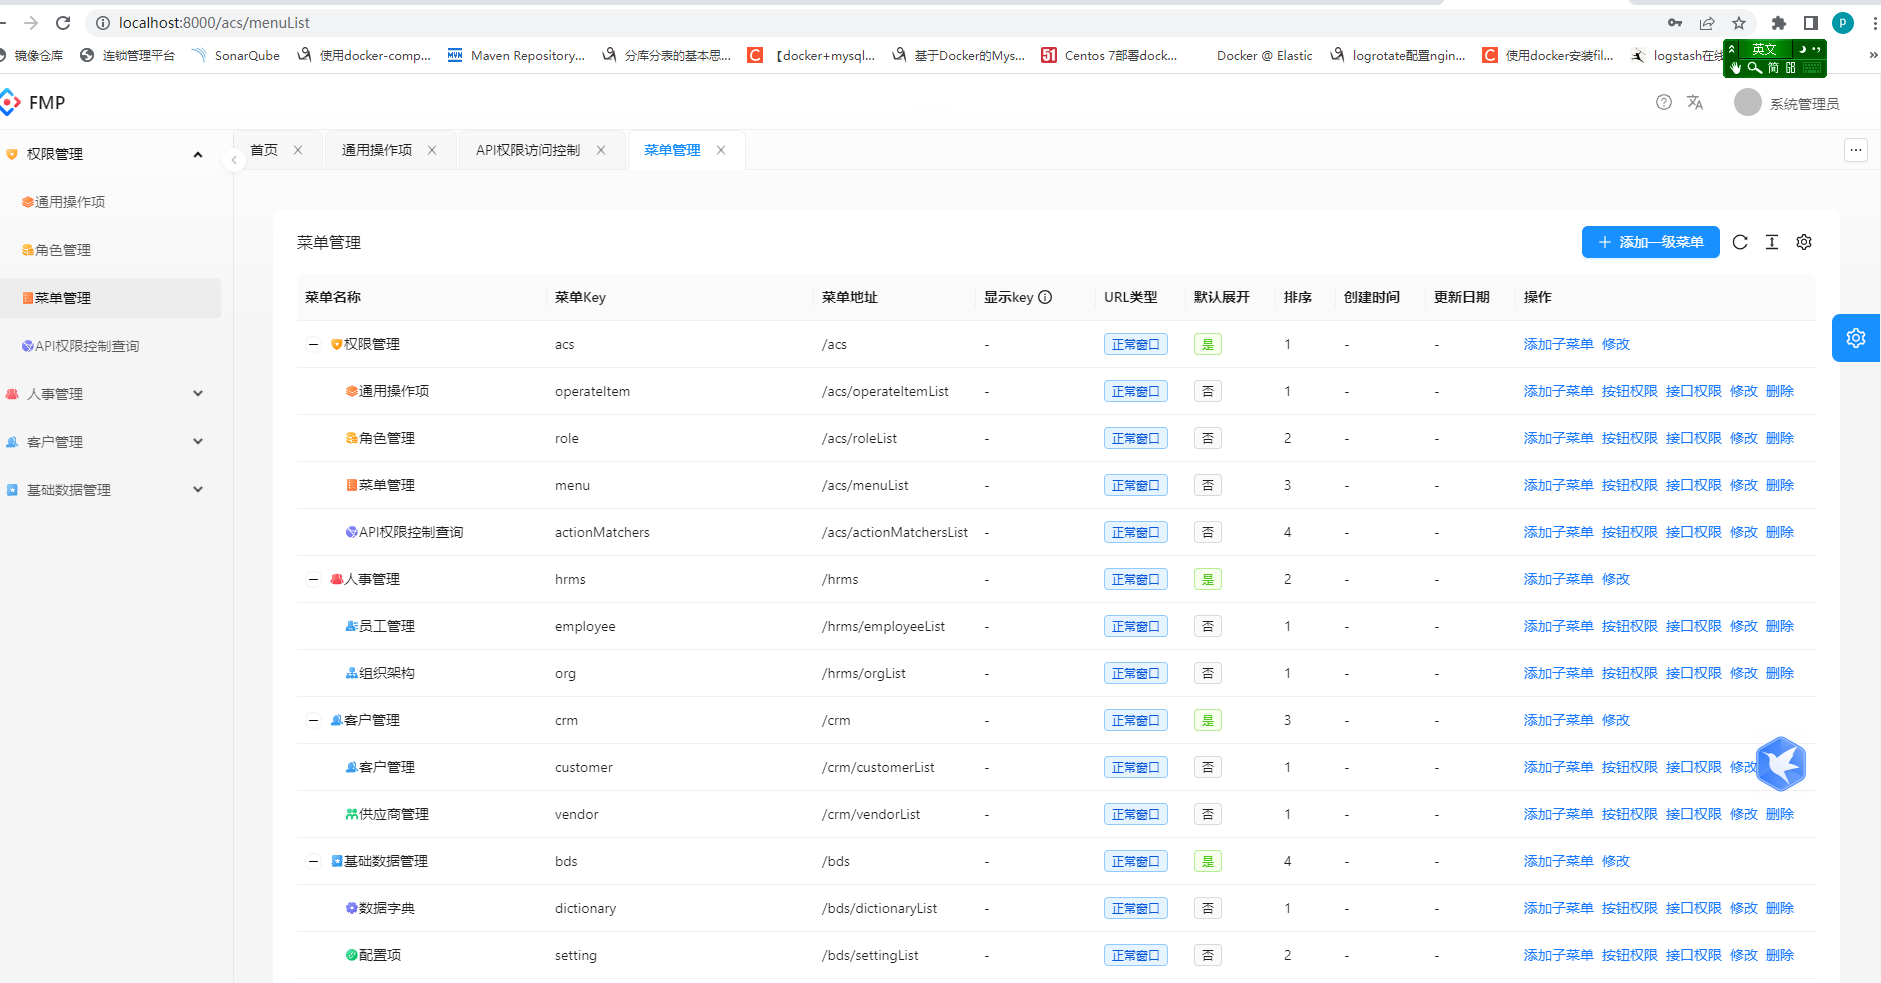
Task: Collapse 权限管理 in the sidebar
Action: [198, 154]
